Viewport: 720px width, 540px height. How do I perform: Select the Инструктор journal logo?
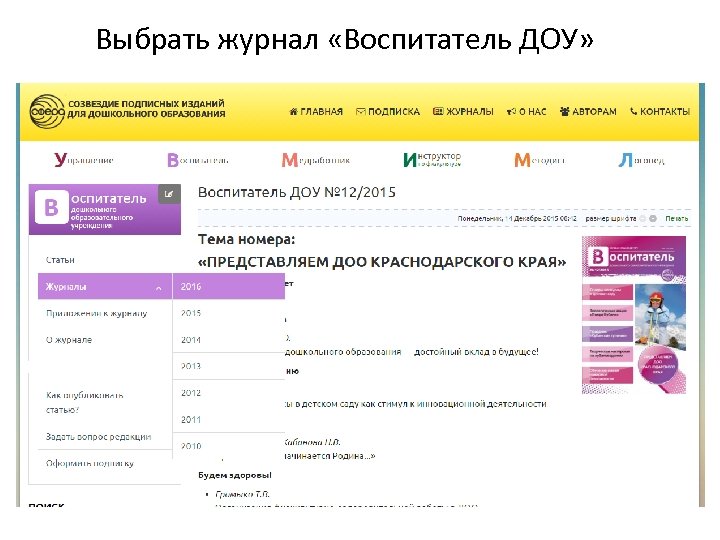tap(432, 160)
